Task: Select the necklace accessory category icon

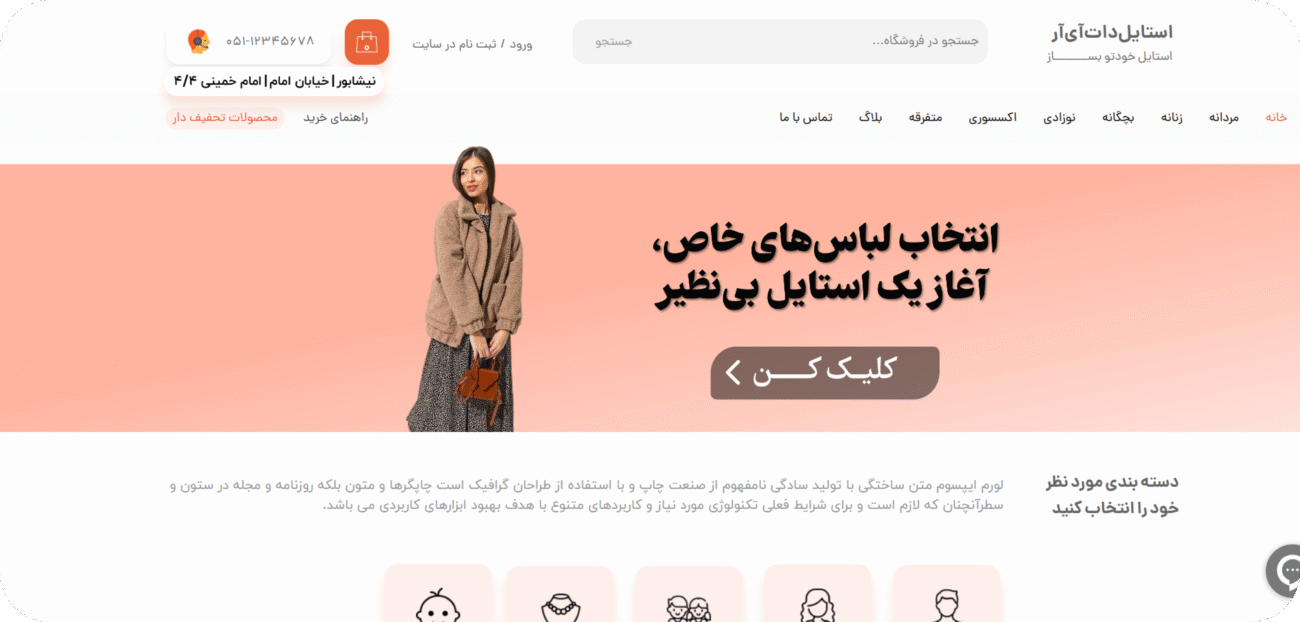Action: coord(560,607)
